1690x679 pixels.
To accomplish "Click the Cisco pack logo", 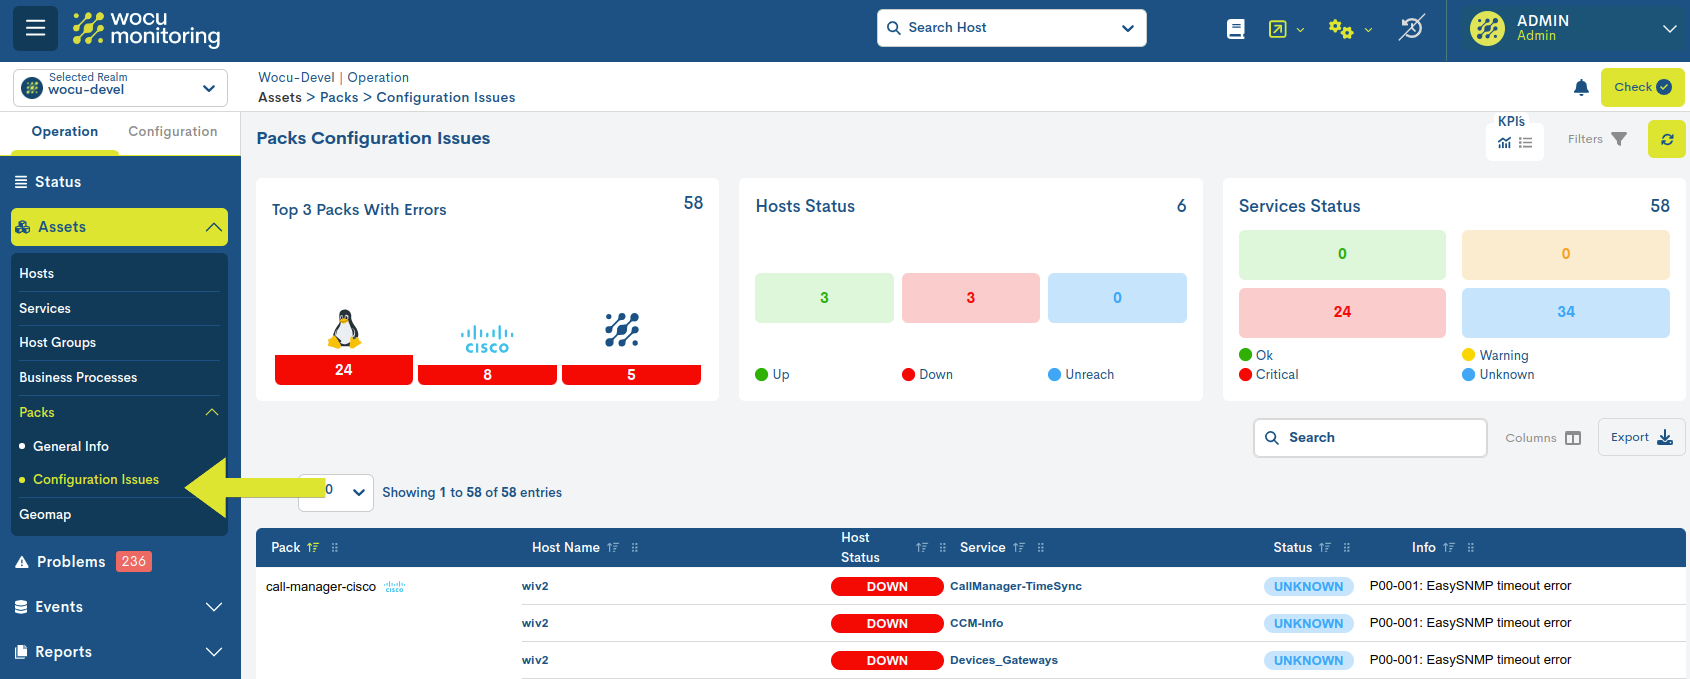I will [487, 339].
